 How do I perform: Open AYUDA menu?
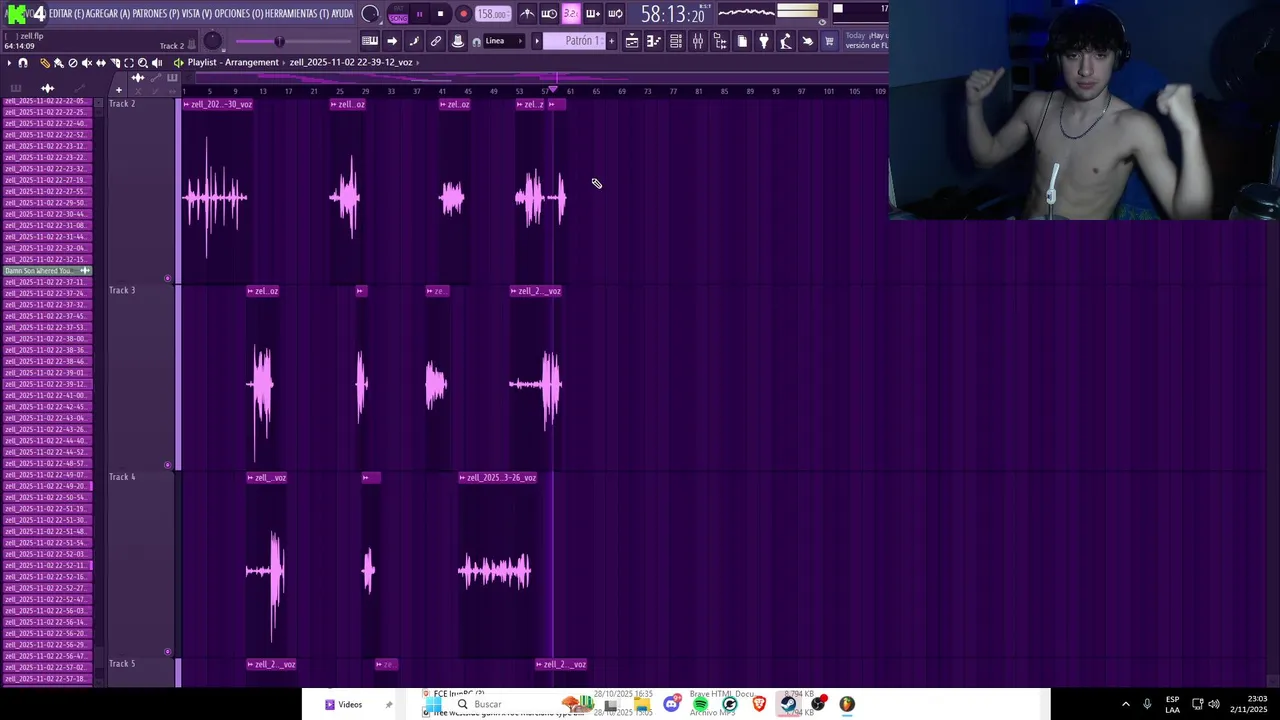coord(342,14)
